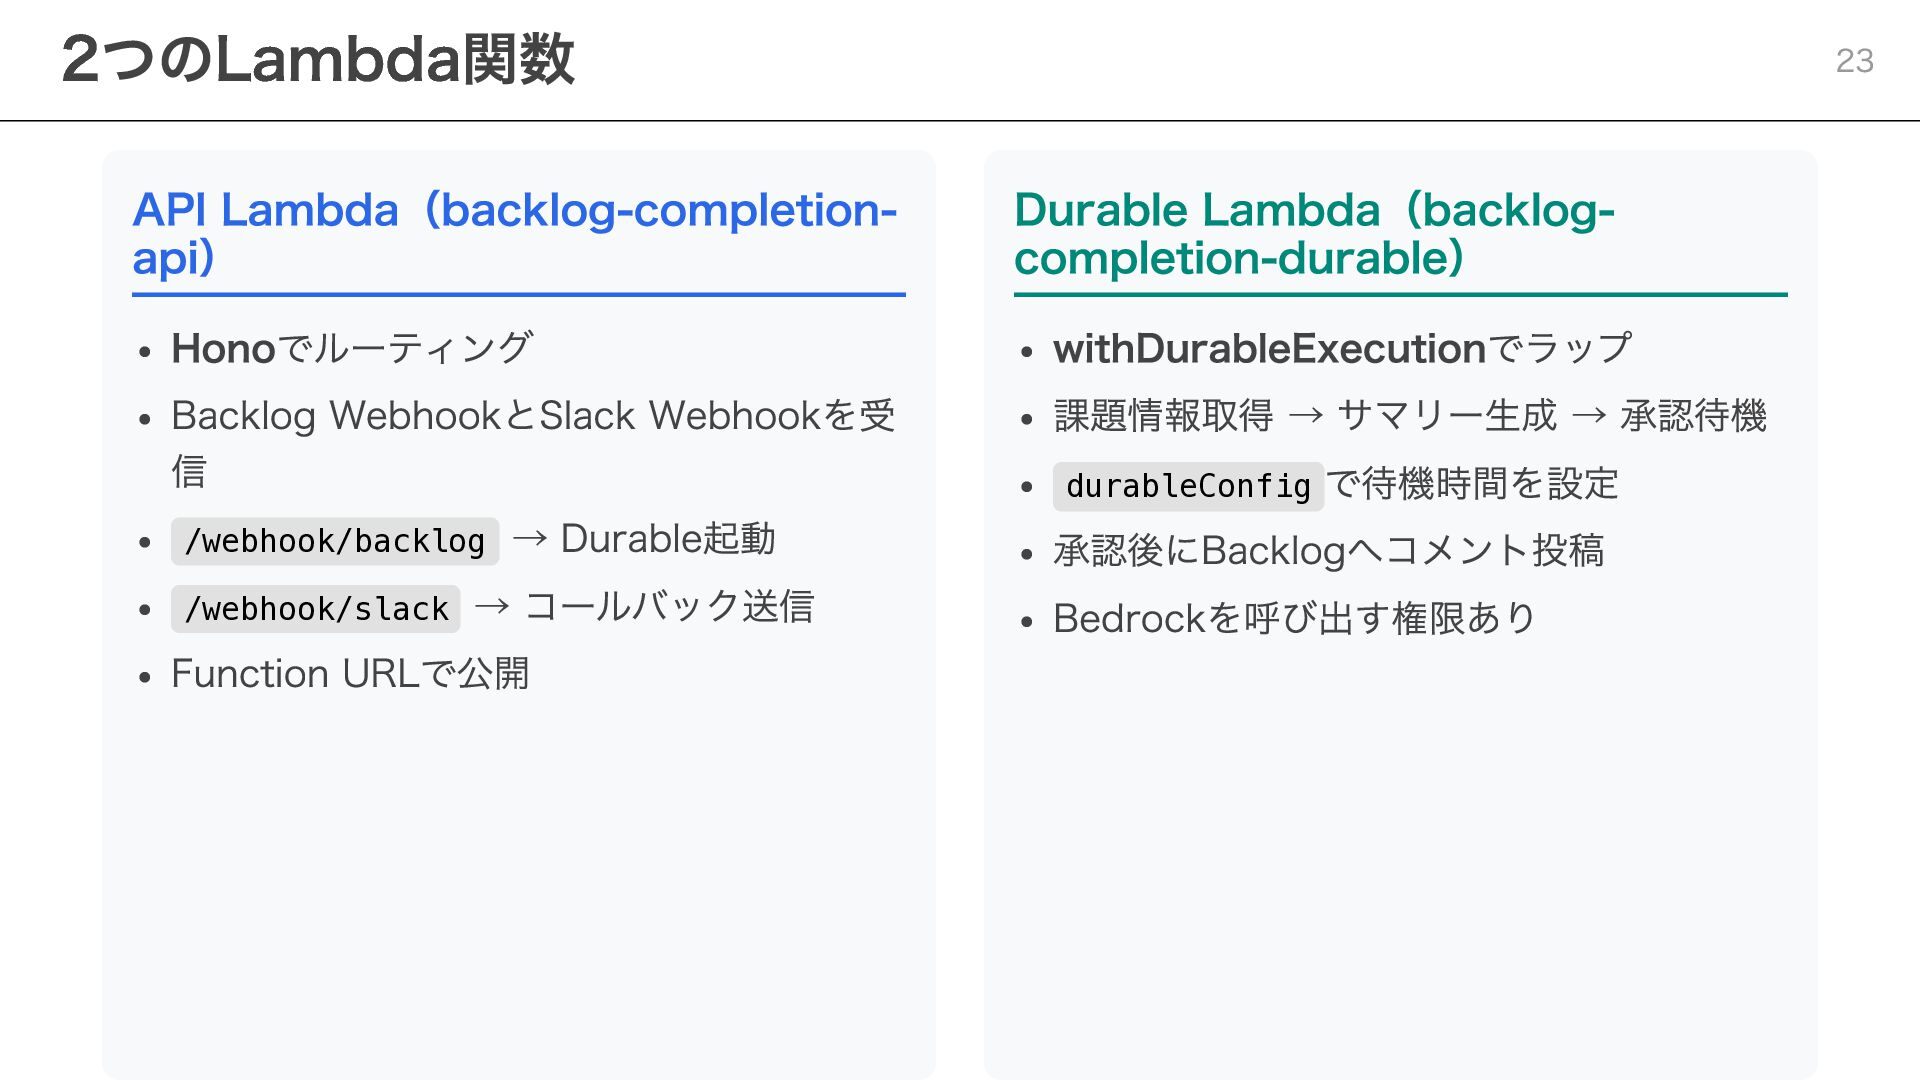The width and height of the screenshot is (1920, 1080).
Task: Click the slide title "2つのLambda関数"
Action: coord(317,60)
